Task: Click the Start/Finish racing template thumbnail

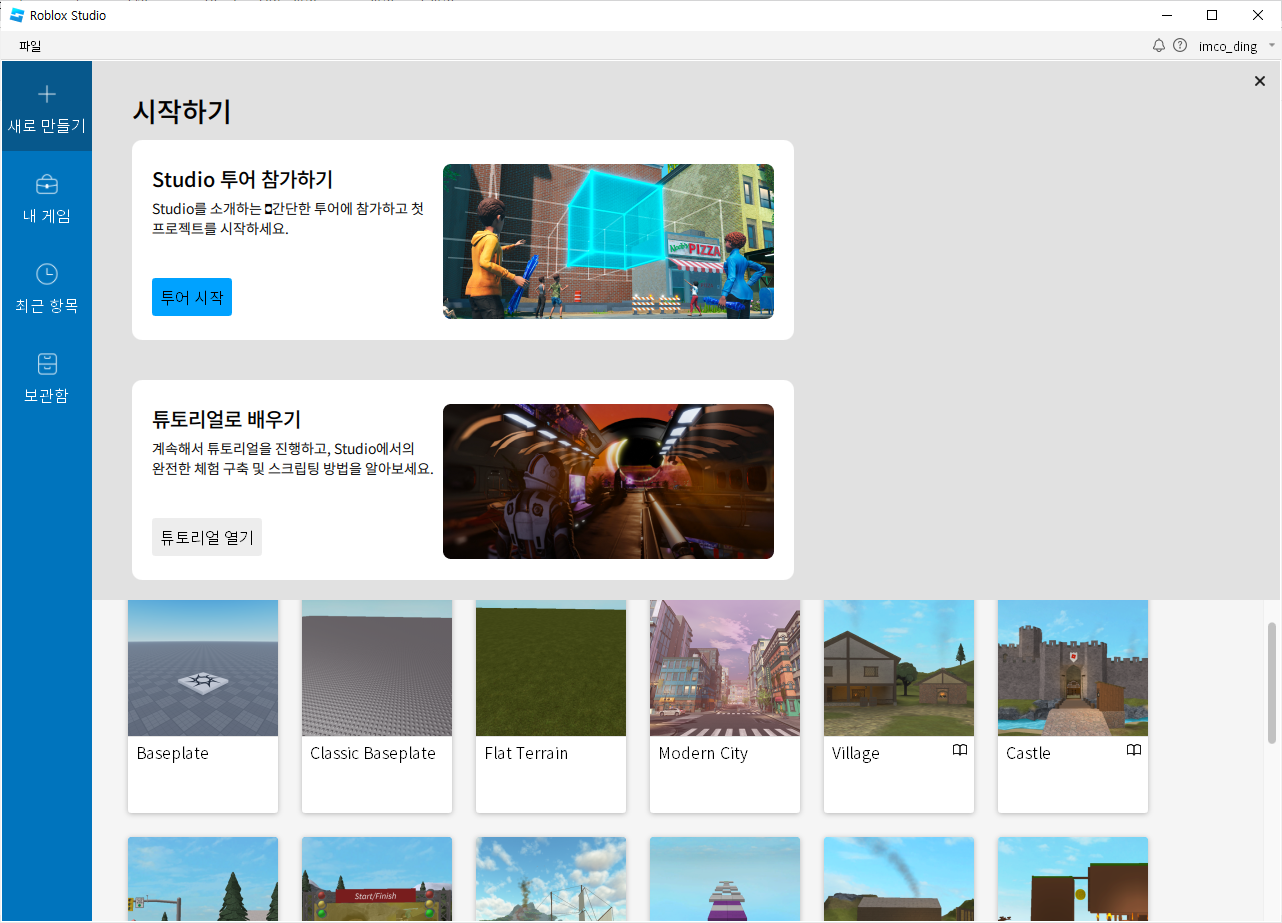Action: tap(377, 880)
